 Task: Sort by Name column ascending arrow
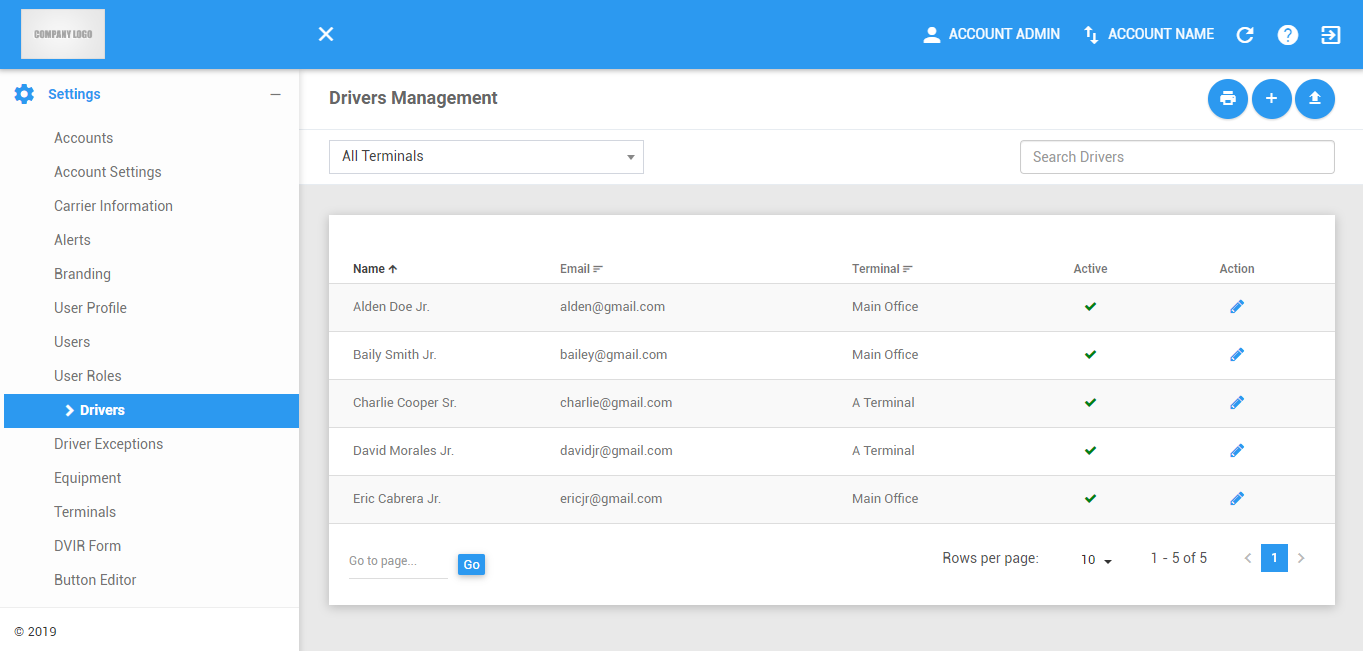pyautogui.click(x=393, y=269)
